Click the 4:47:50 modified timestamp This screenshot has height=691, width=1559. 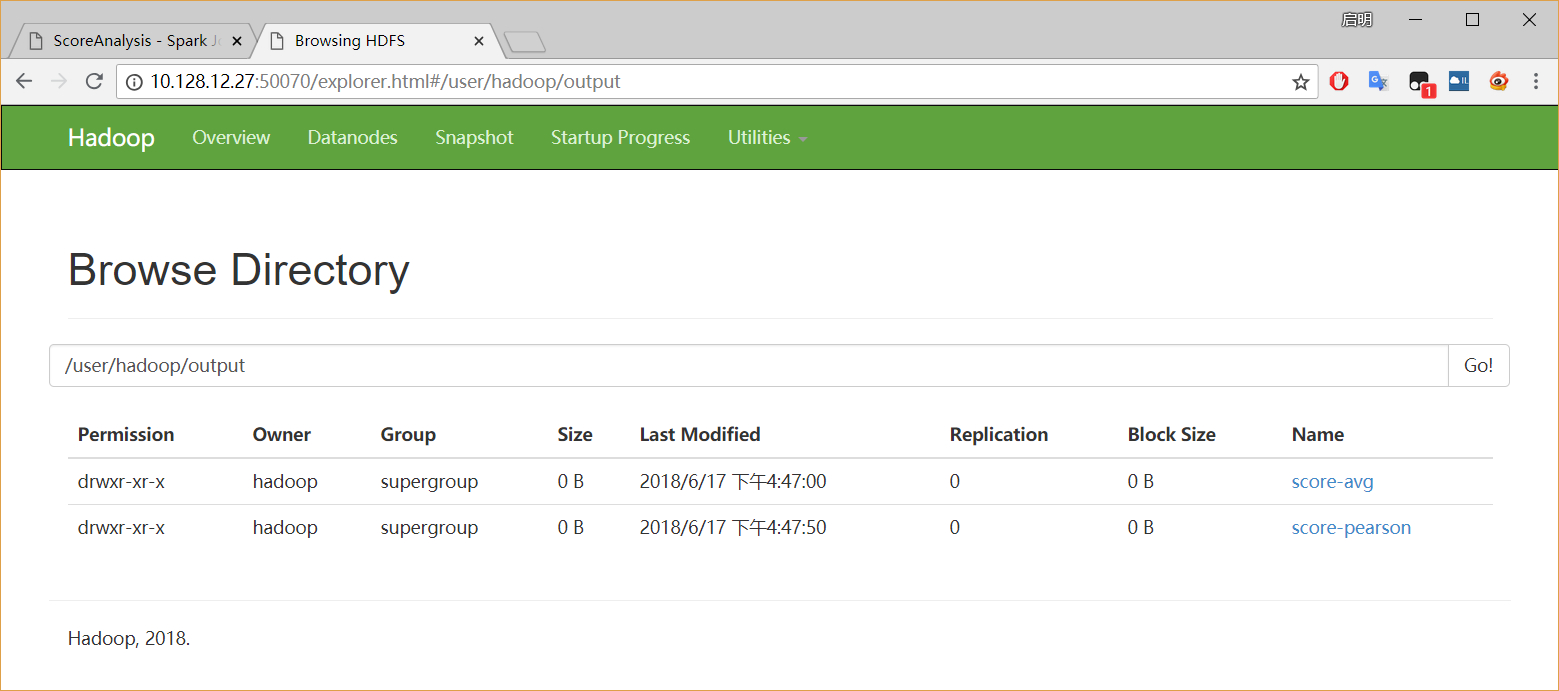coord(733,527)
